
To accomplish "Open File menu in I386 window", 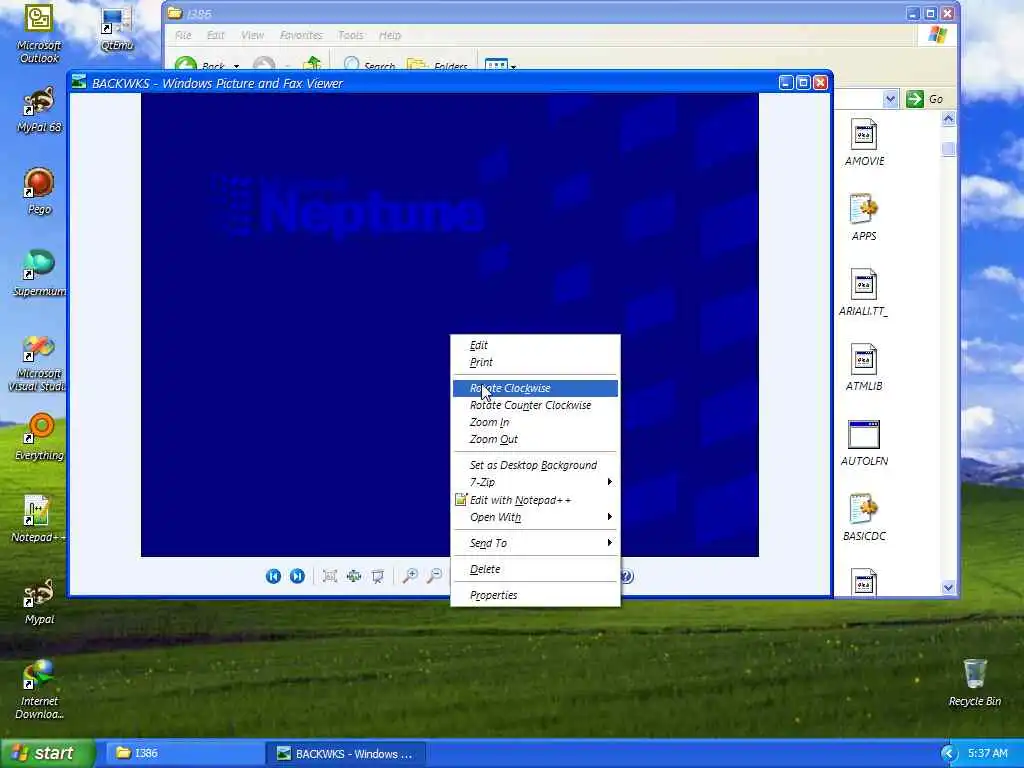I will (183, 35).
